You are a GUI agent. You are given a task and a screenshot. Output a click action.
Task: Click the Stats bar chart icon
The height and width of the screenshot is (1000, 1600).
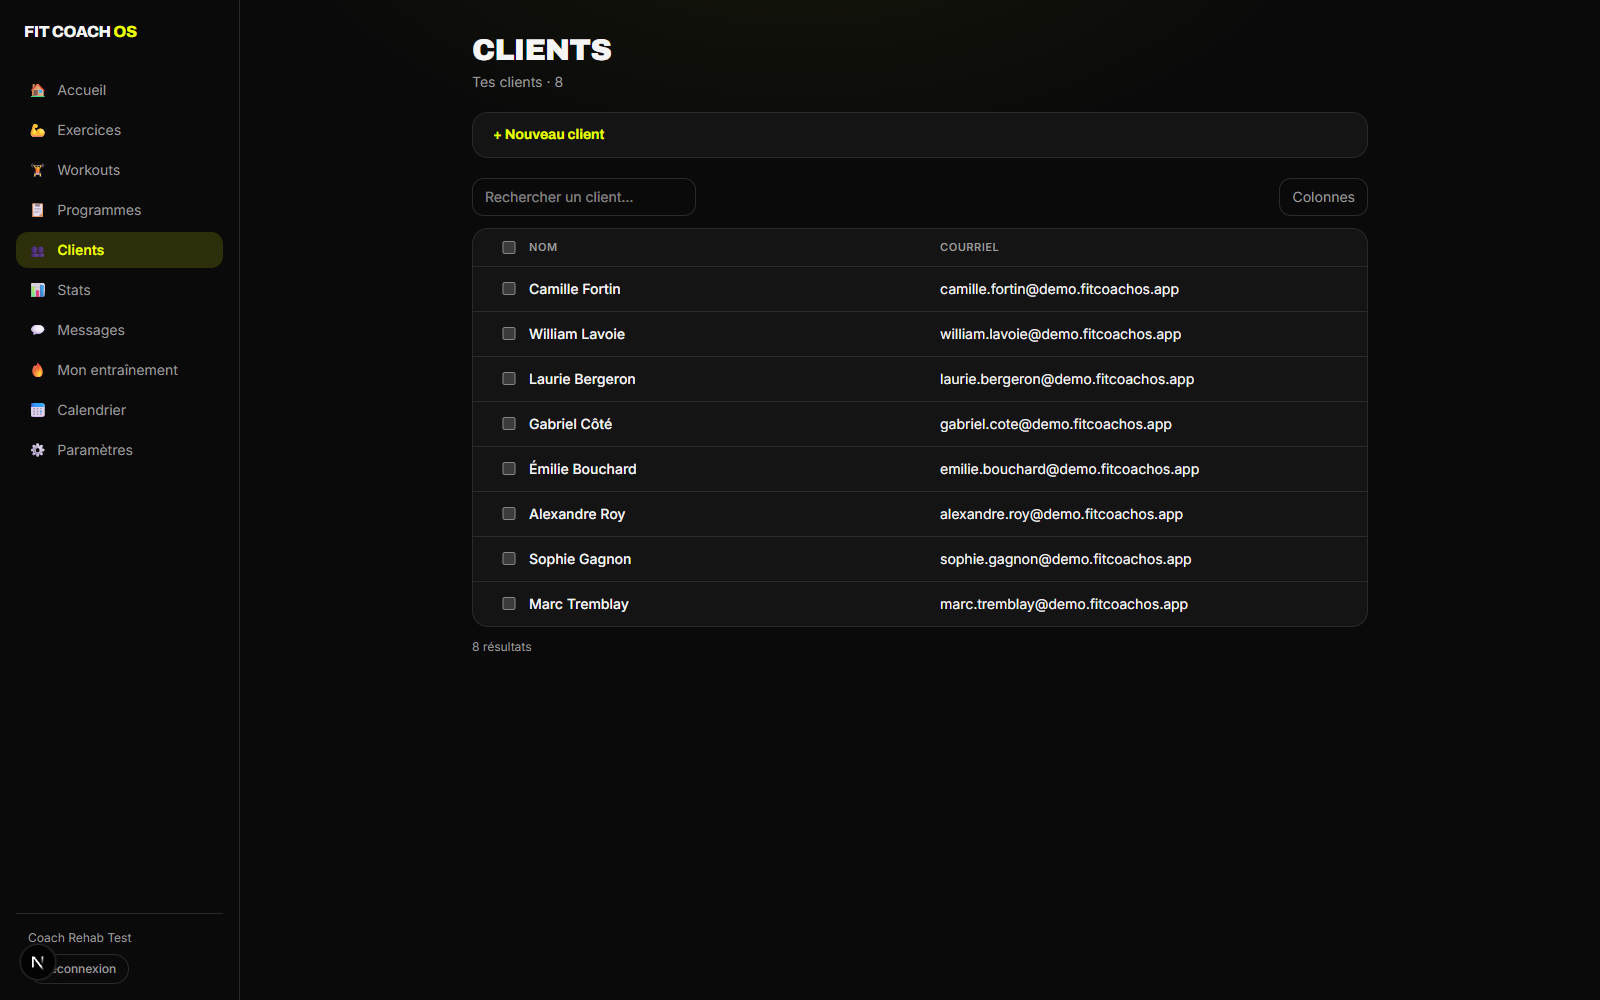coord(38,290)
